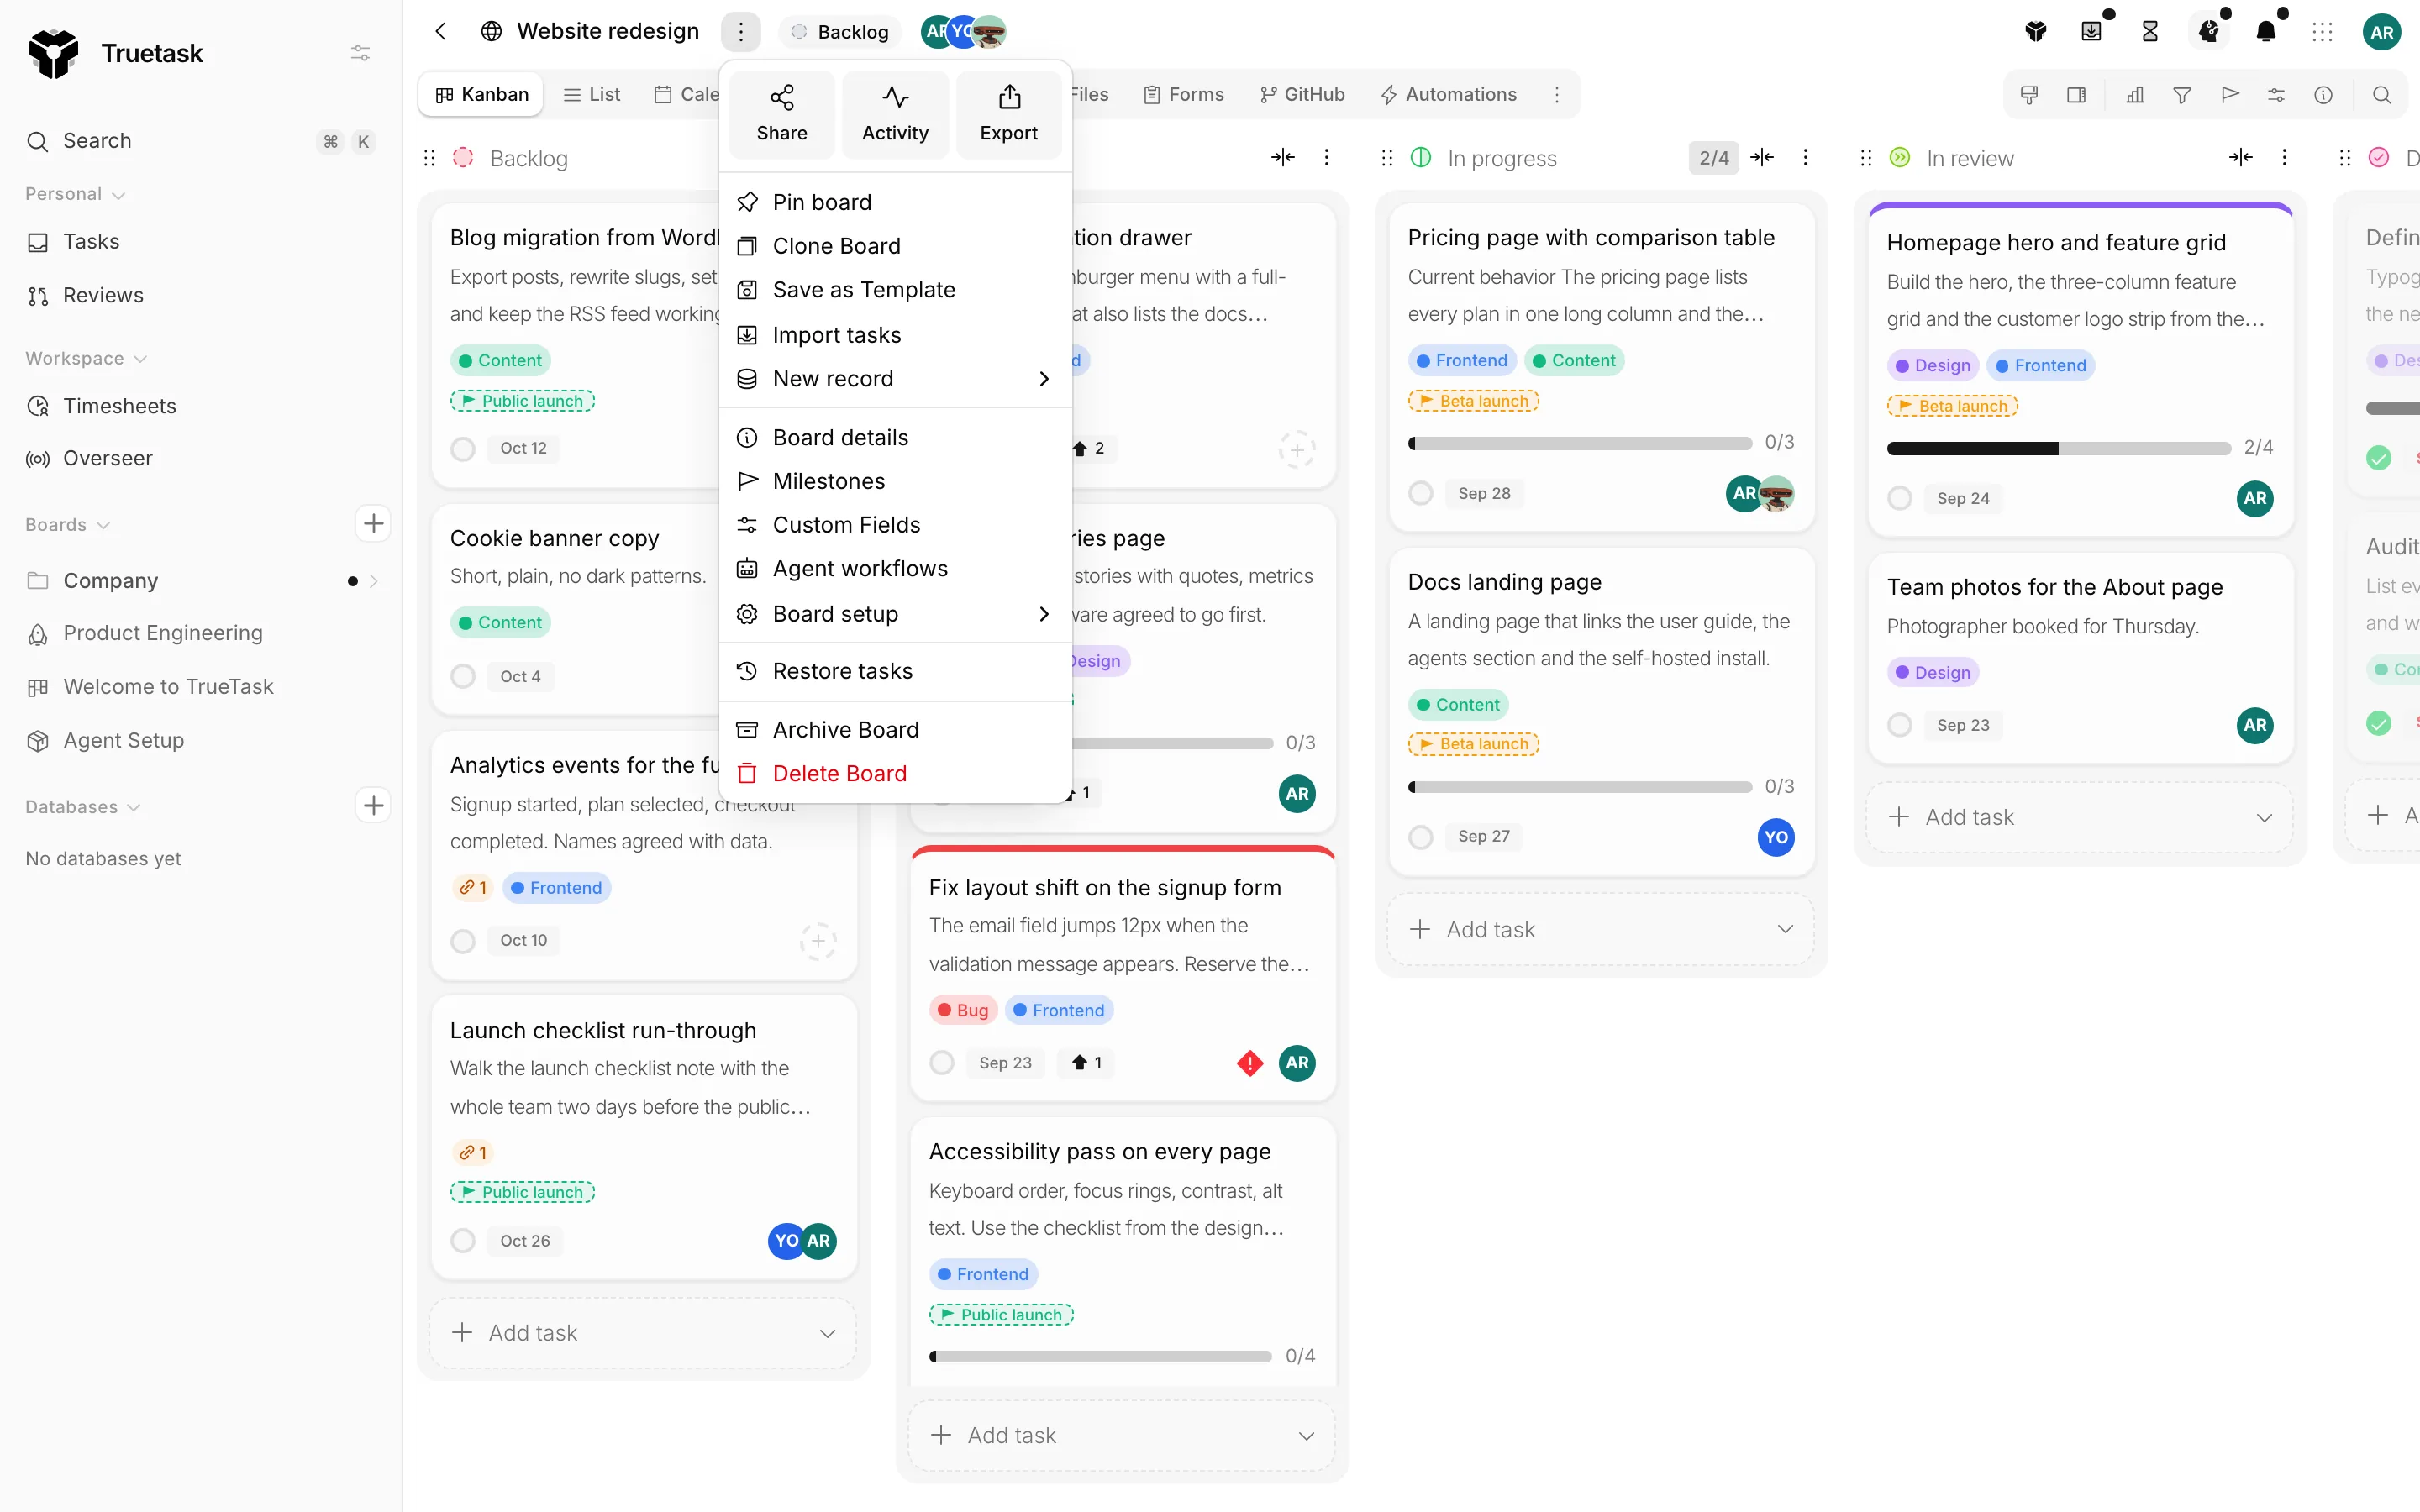Click the notifications bell icon
Screen dimensions: 2420x1512
pos(2266,31)
